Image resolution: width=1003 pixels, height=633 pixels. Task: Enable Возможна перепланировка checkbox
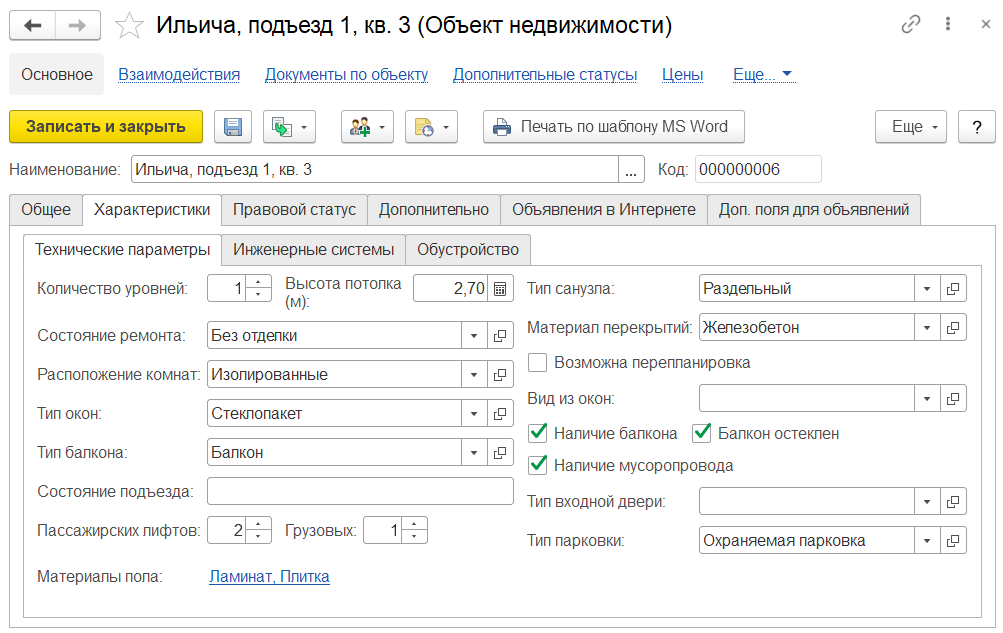tap(538, 362)
